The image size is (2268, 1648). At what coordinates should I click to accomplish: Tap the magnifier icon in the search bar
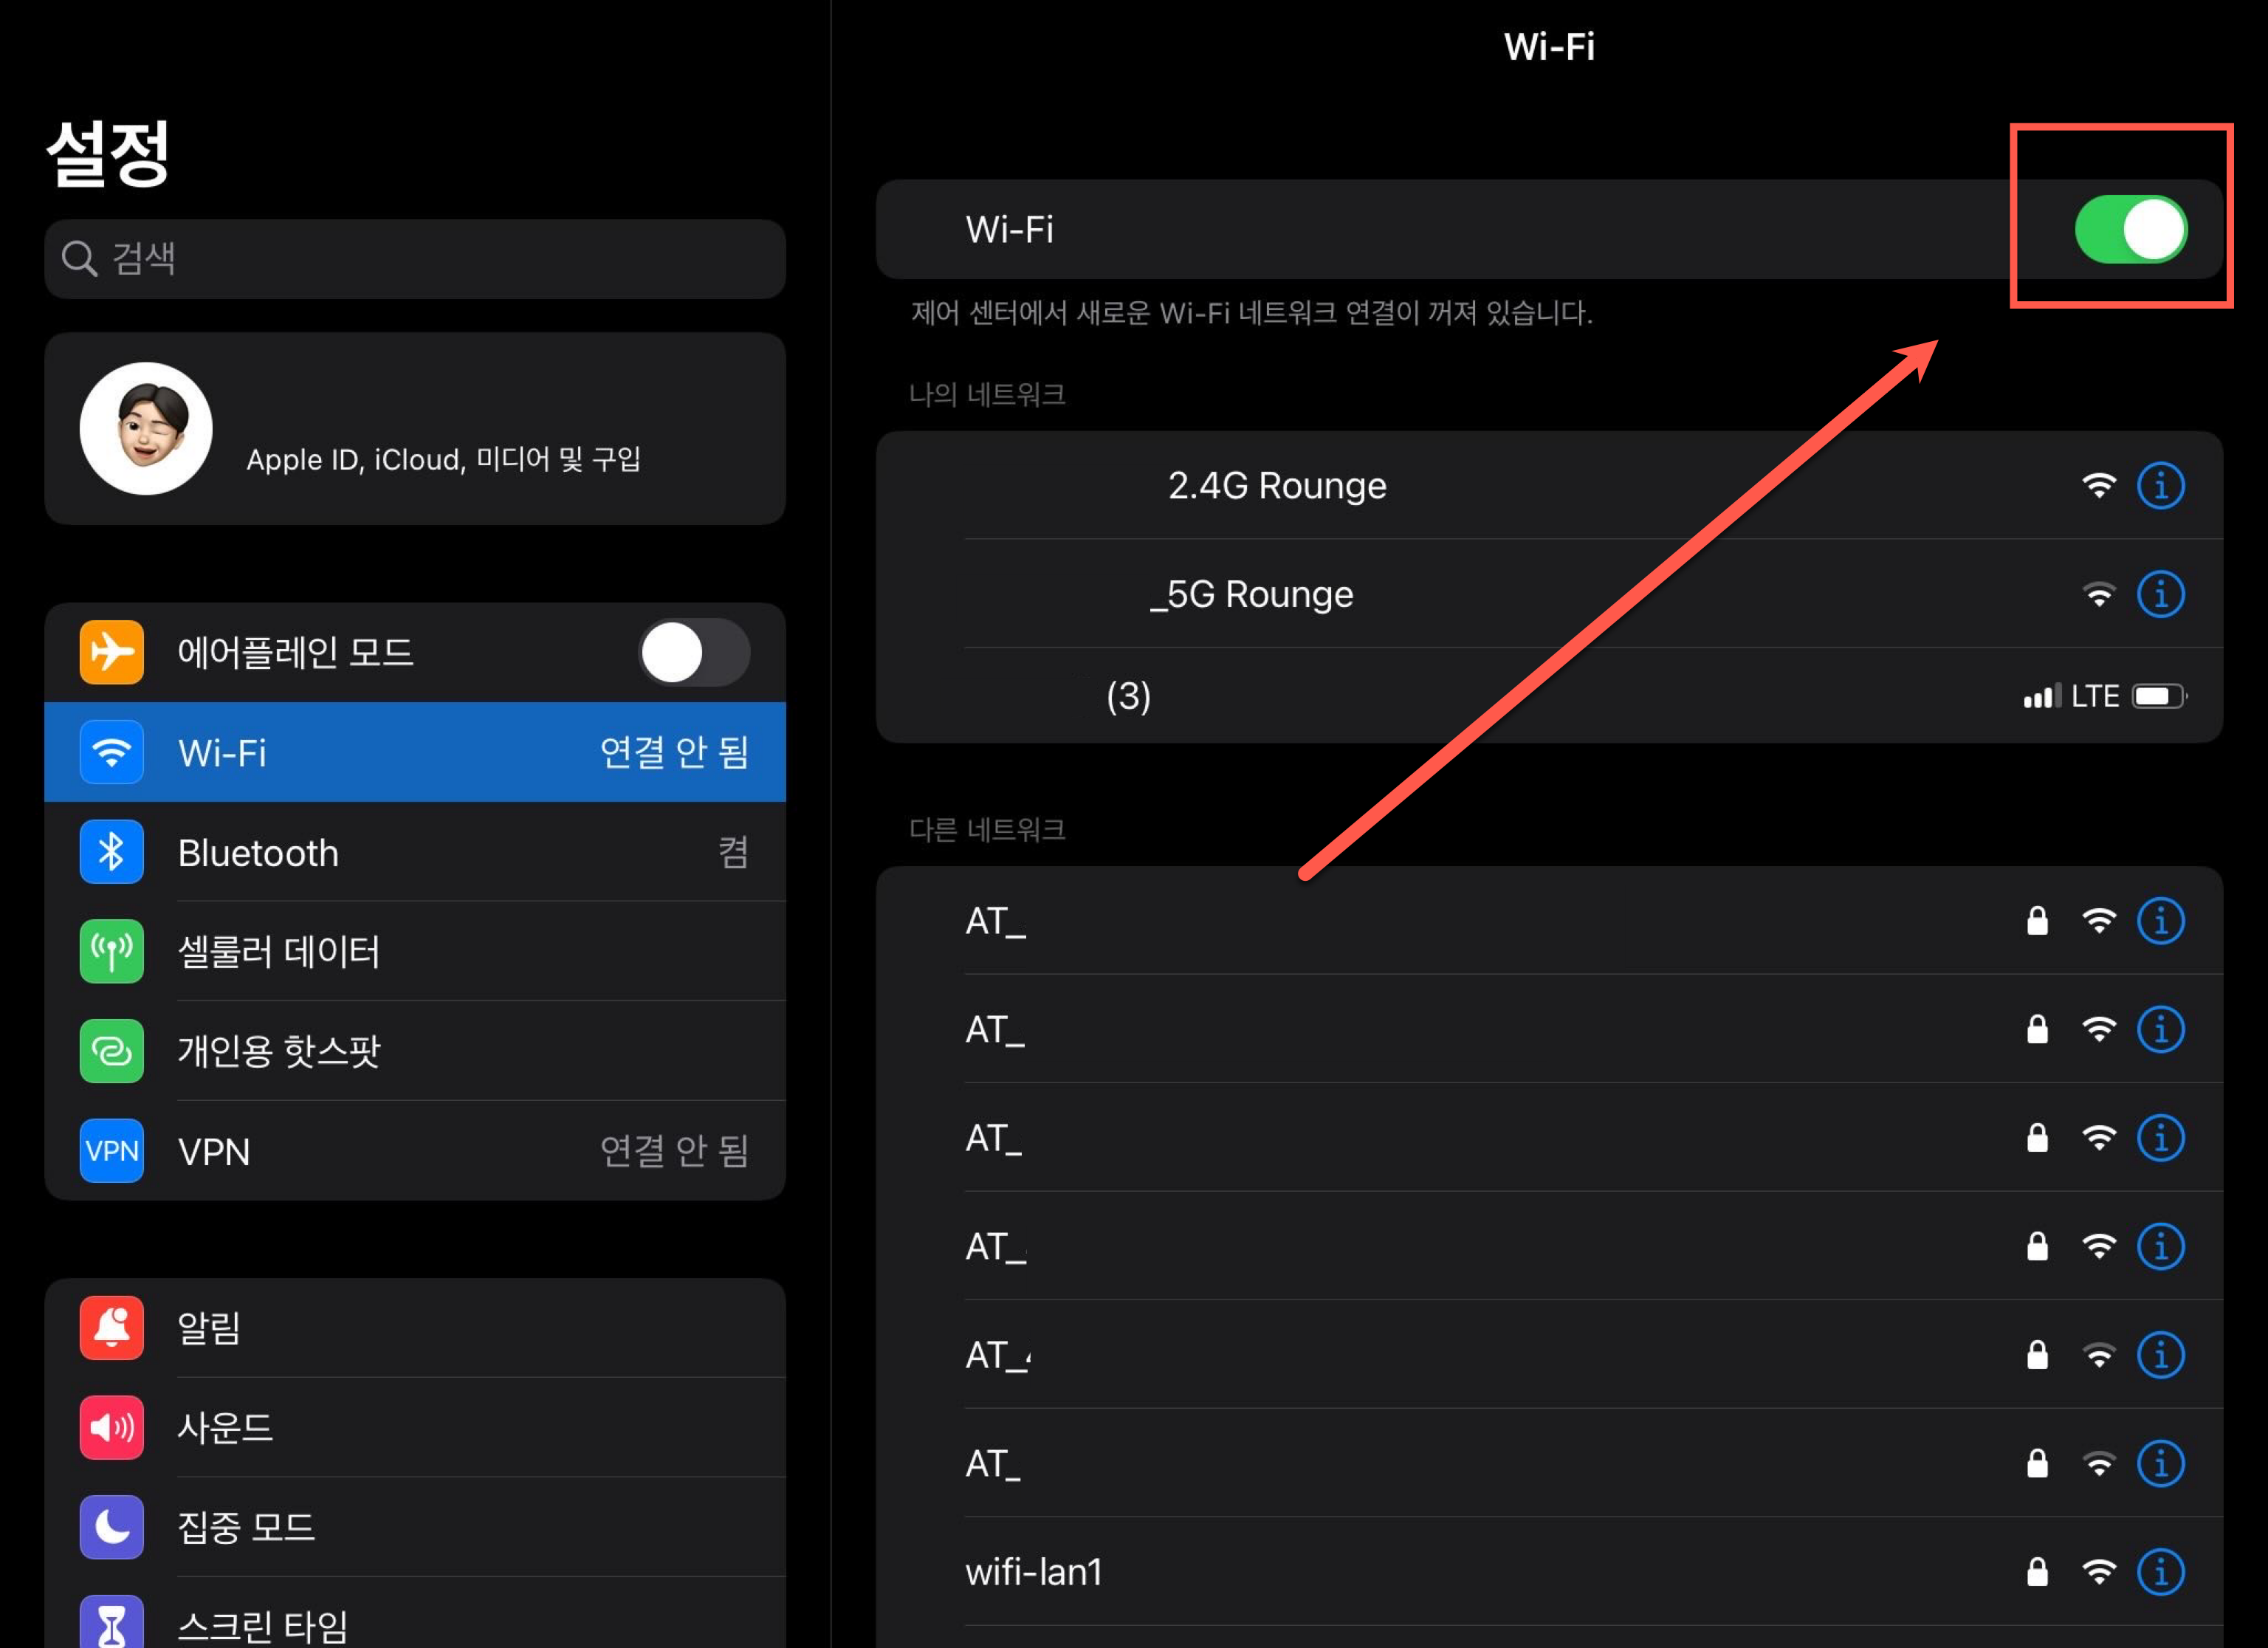(x=78, y=258)
